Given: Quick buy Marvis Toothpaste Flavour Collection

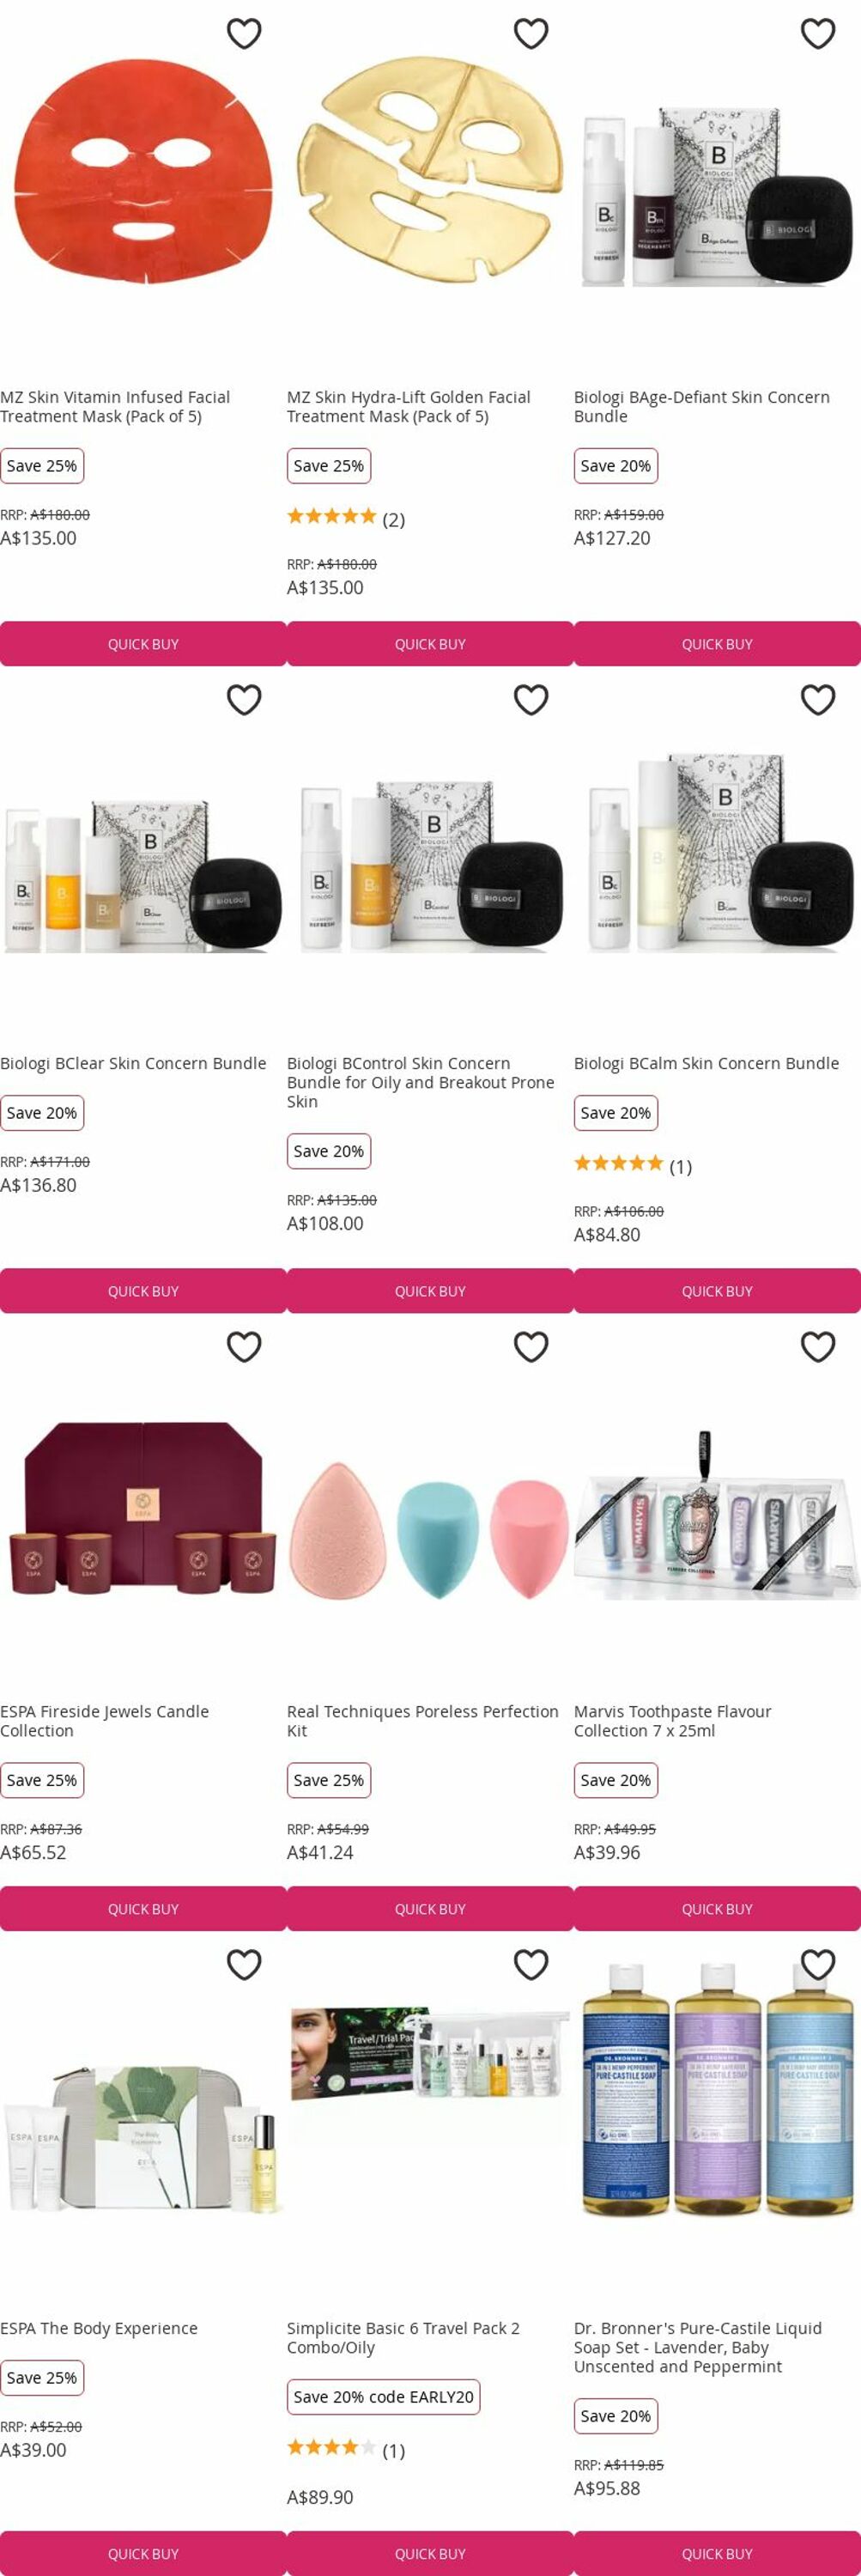Looking at the screenshot, I should 717,1909.
